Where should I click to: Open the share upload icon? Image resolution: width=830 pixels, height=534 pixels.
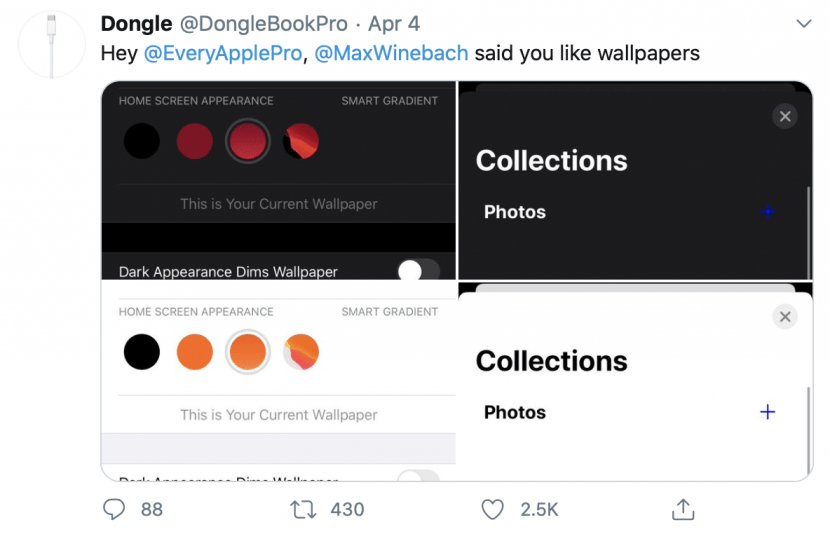(x=683, y=509)
